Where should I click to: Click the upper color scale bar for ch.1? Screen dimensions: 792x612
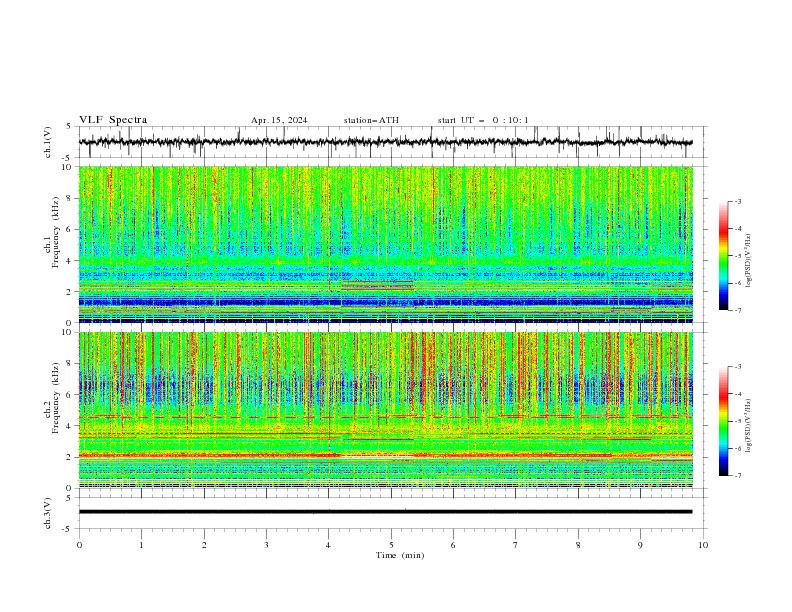click(723, 256)
